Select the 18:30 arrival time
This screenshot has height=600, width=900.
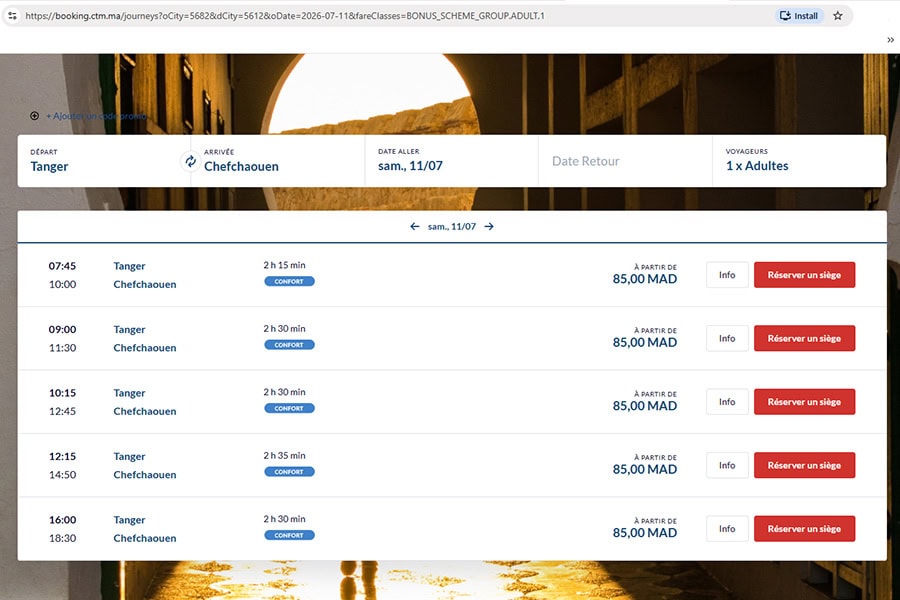click(x=62, y=538)
